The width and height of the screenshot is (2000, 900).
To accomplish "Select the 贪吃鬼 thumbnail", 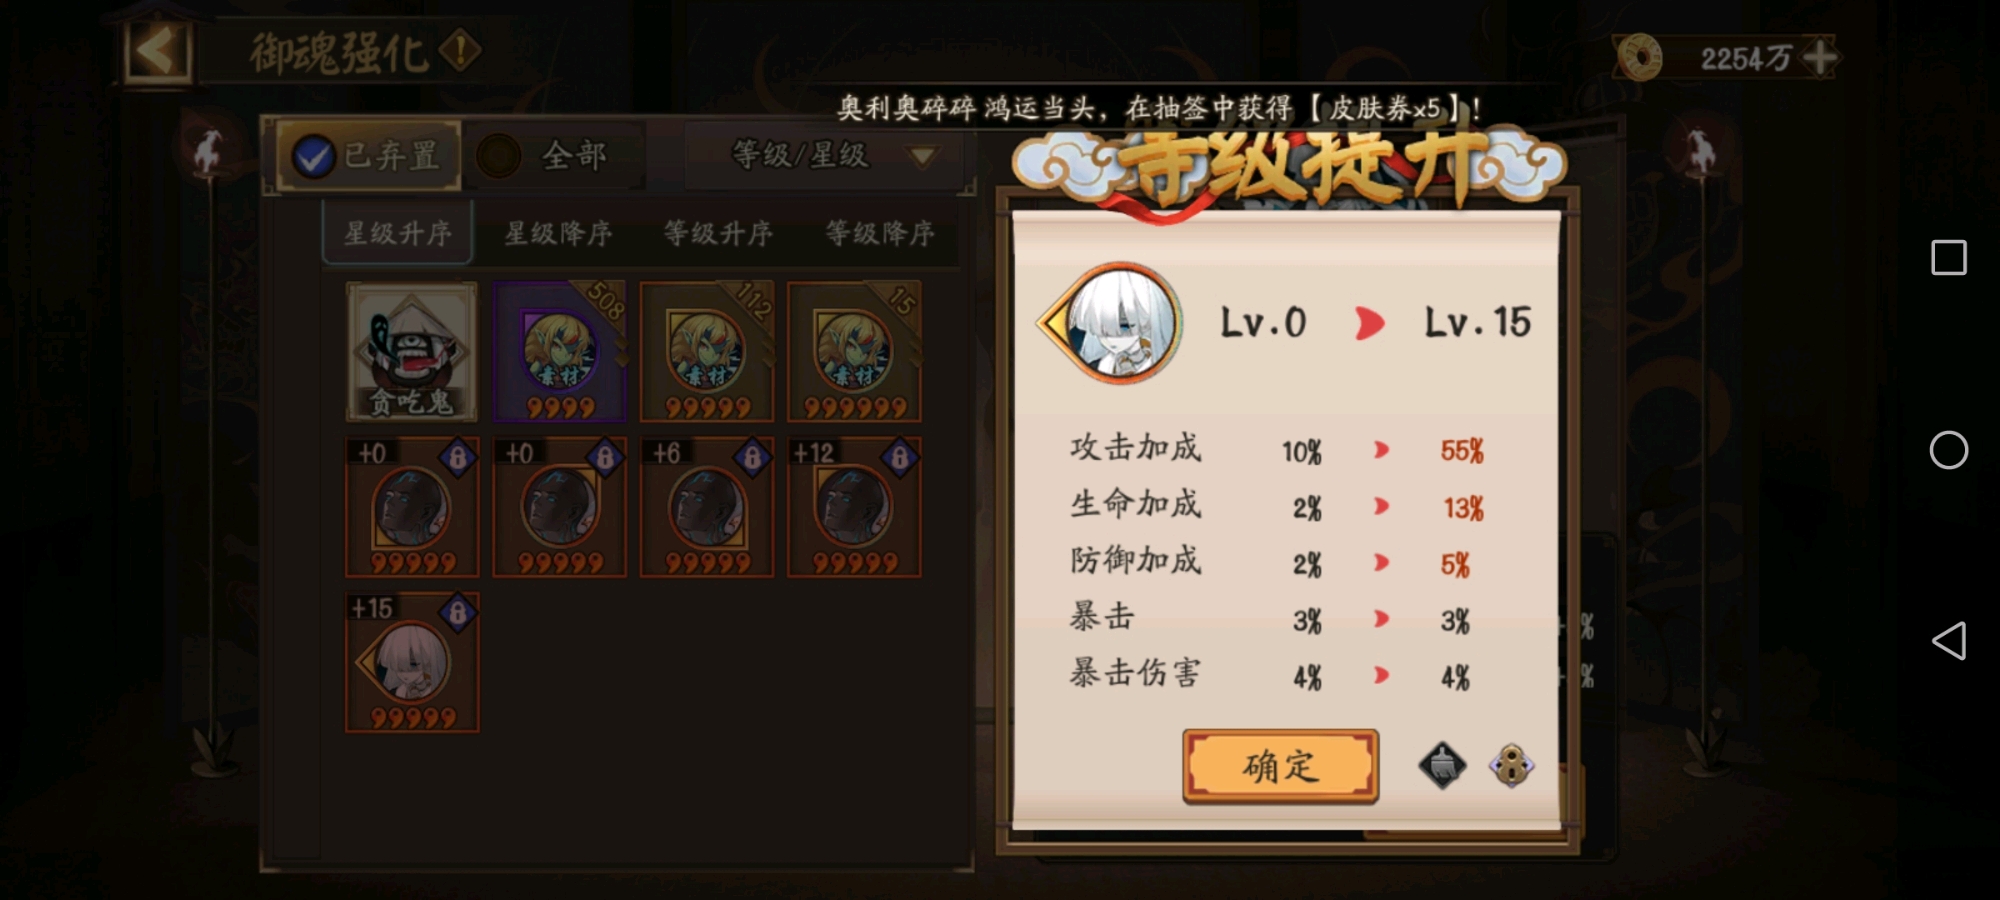I will 411,351.
